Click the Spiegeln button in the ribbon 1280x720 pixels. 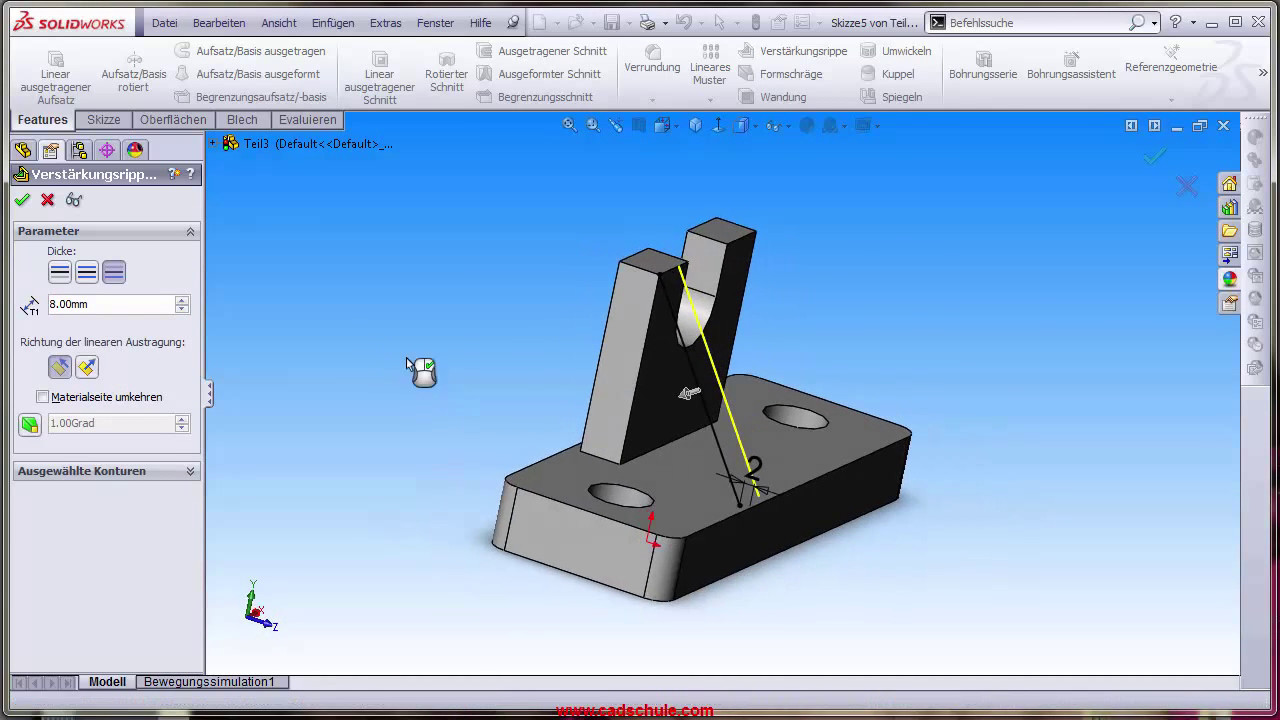(891, 97)
